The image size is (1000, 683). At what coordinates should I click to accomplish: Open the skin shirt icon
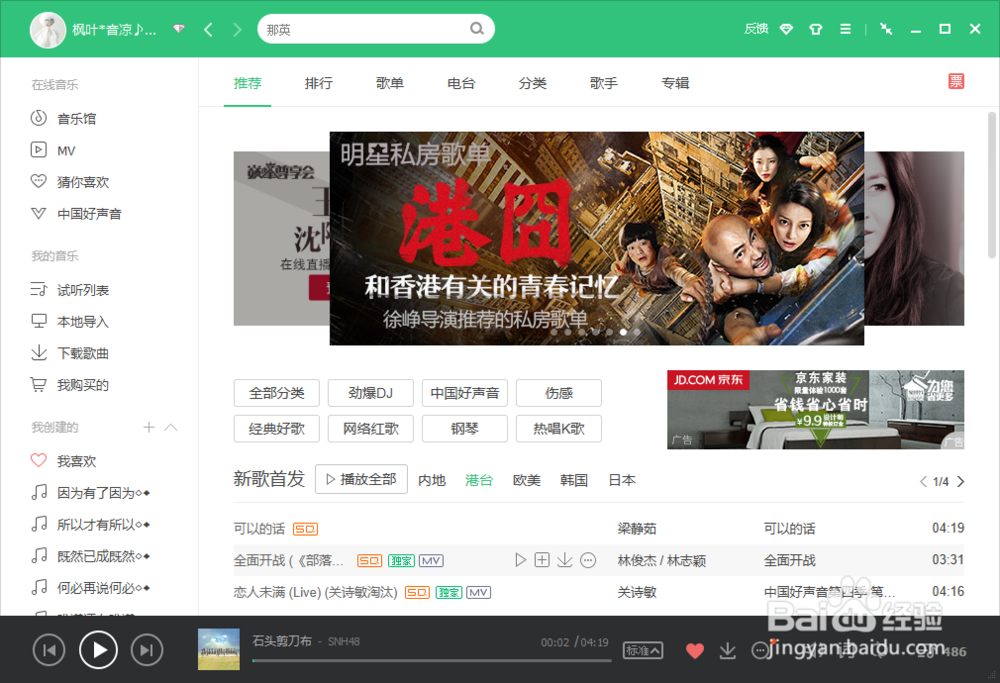[x=816, y=29]
